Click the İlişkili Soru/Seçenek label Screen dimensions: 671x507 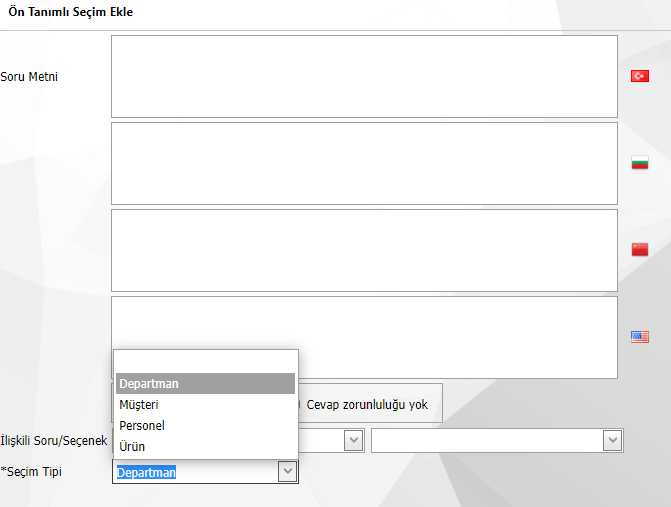(x=53, y=440)
